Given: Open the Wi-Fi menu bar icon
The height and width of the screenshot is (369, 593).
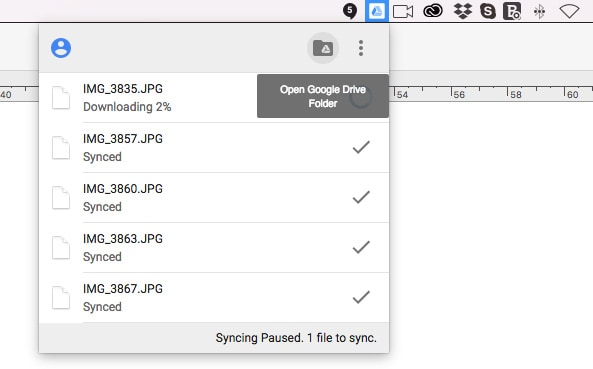Looking at the screenshot, I should (569, 12).
